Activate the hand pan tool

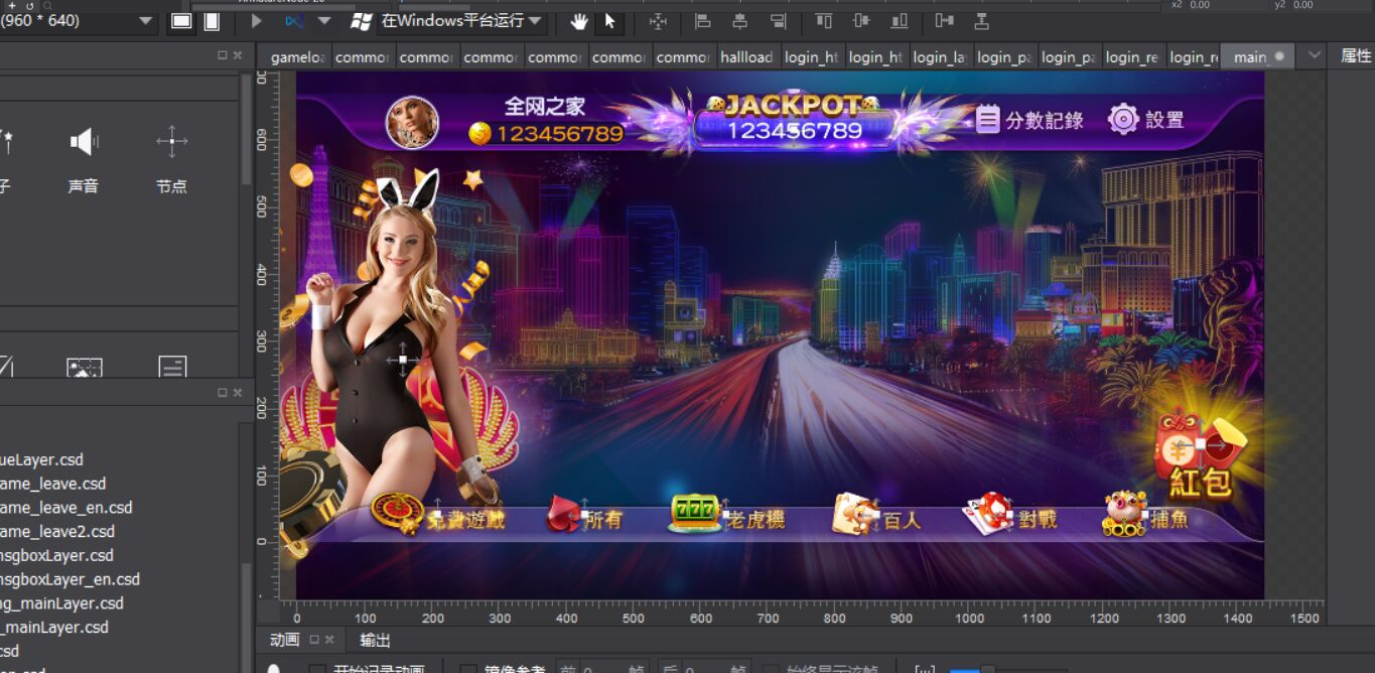(580, 21)
